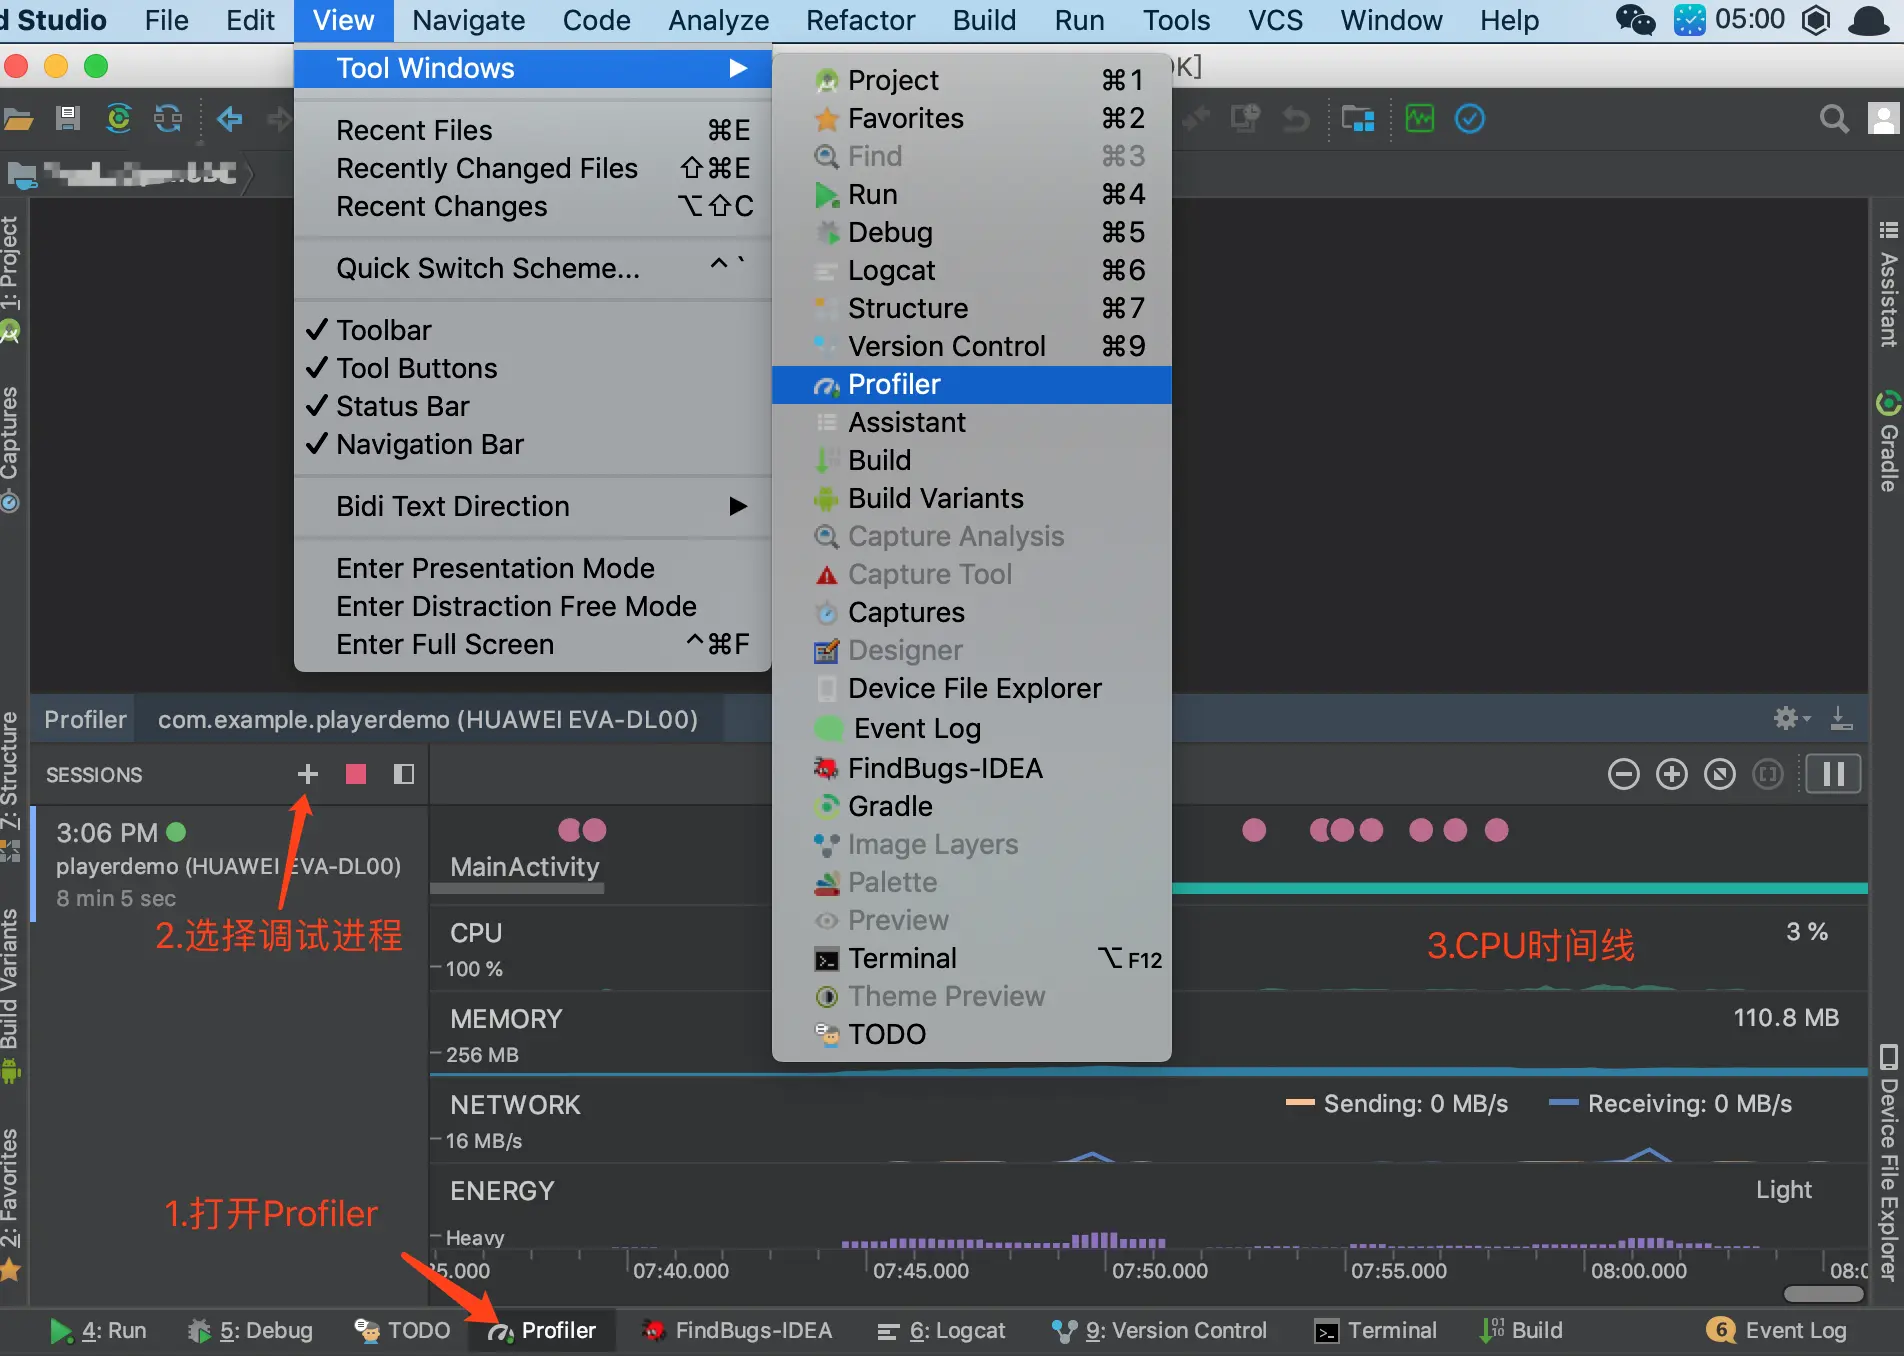Open the Gradle side panel tab
The width and height of the screenshot is (1904, 1356).
click(1888, 441)
